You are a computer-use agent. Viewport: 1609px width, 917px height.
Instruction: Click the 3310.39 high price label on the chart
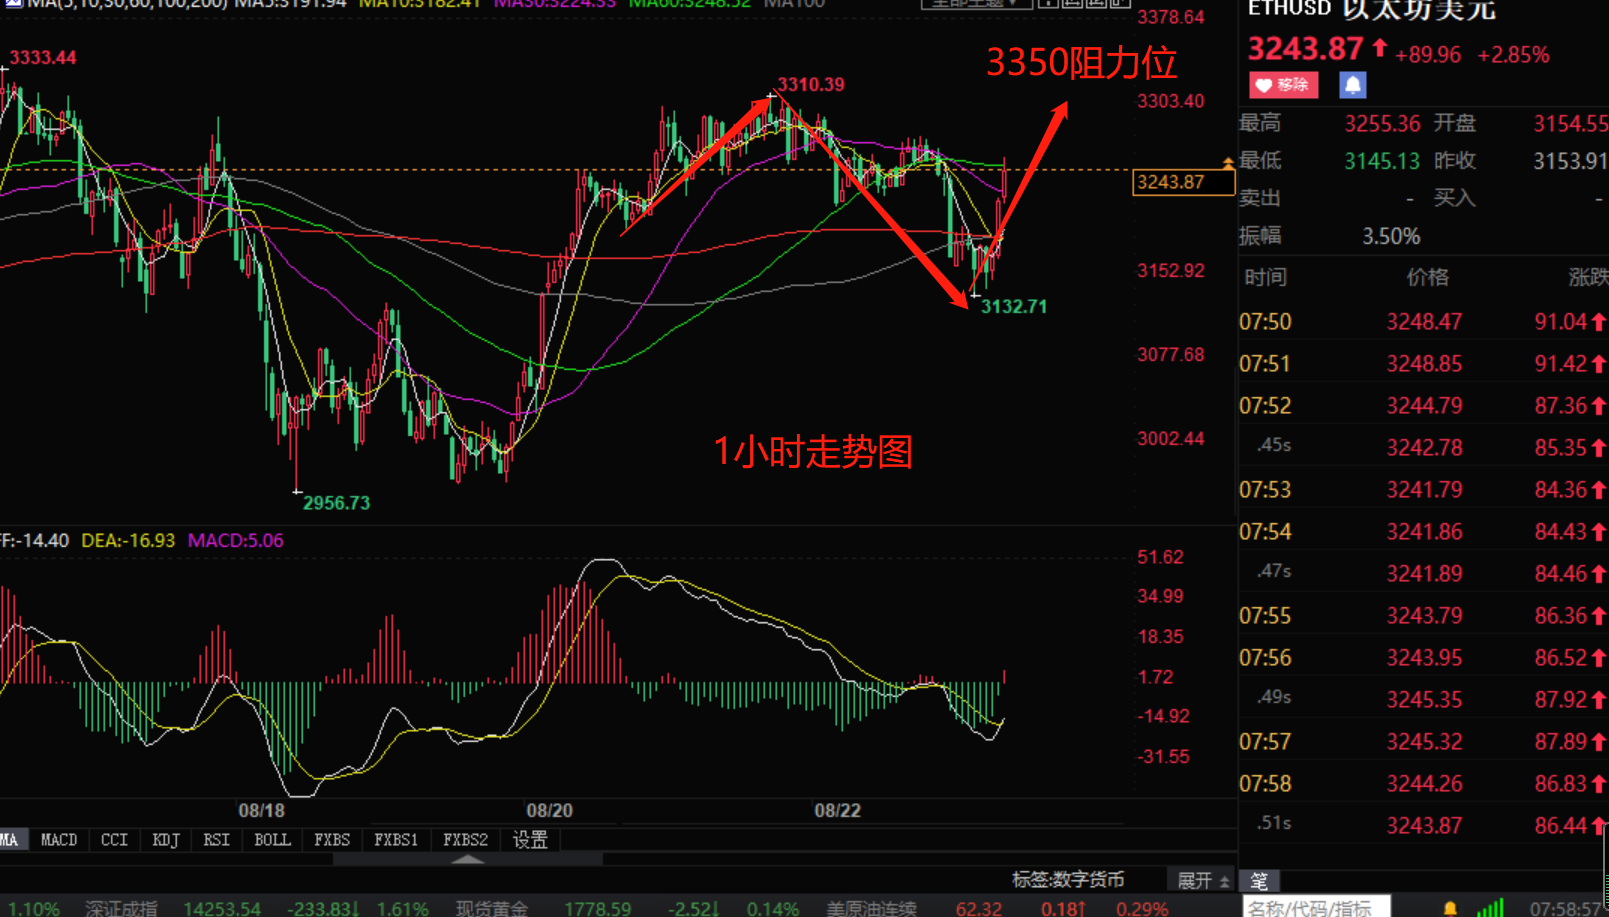coord(811,84)
